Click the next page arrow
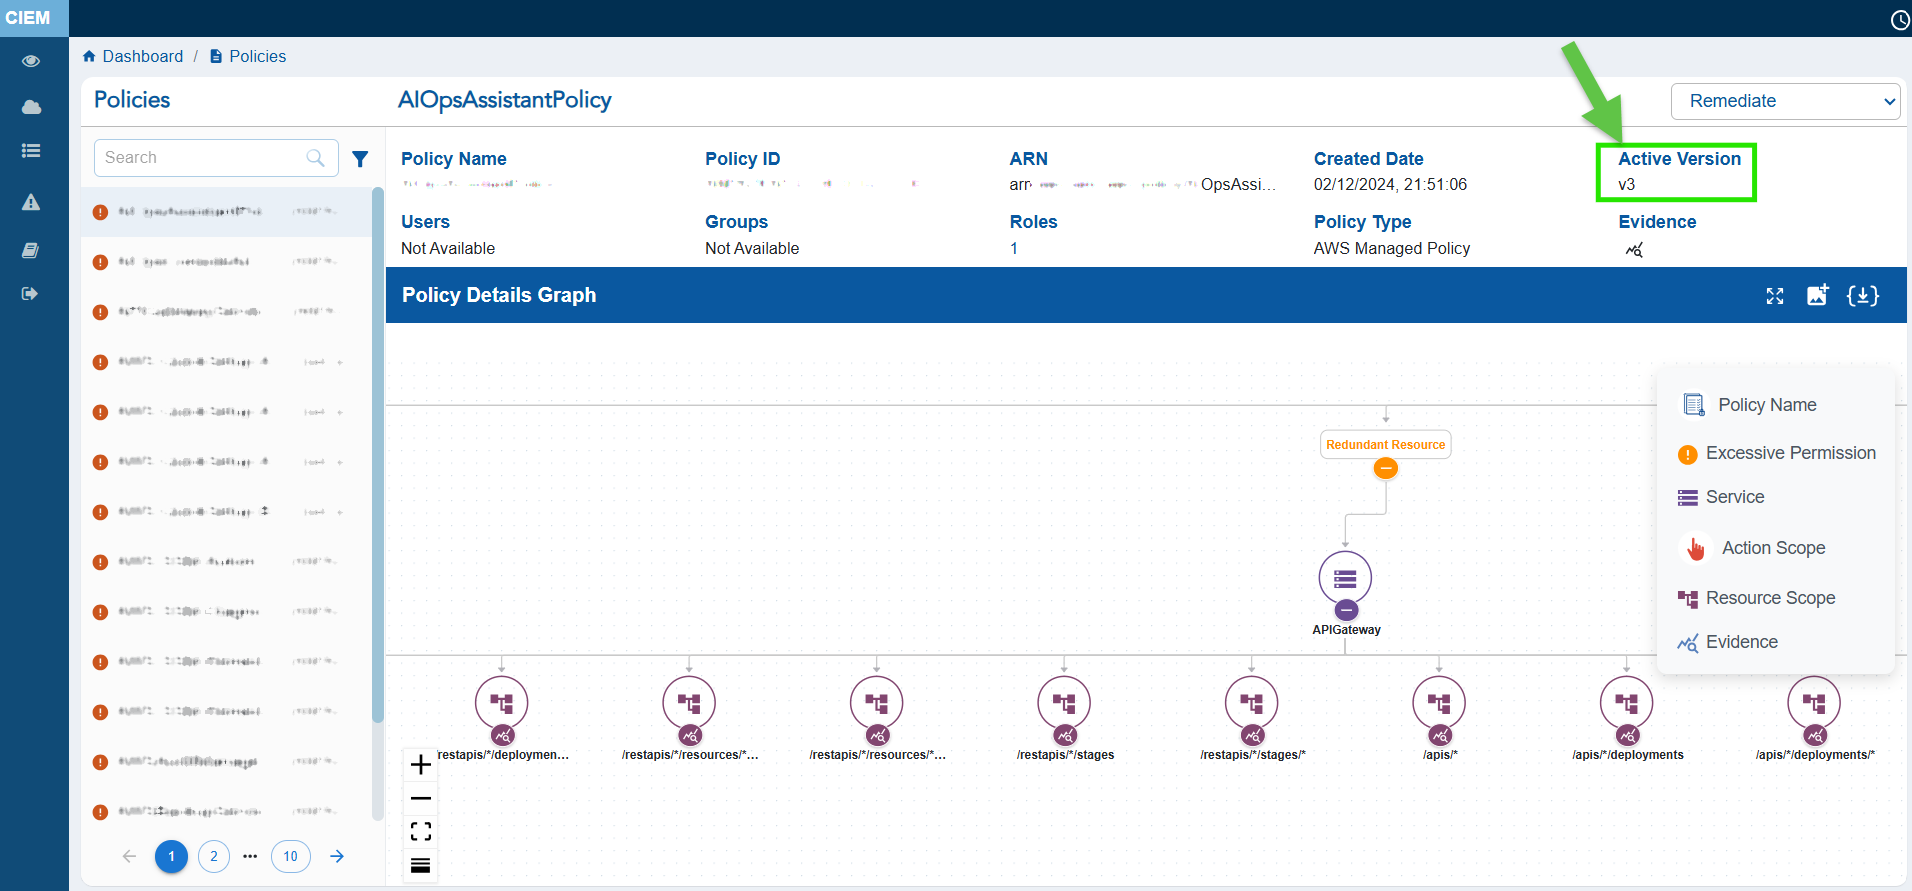1912x891 pixels. click(x=337, y=856)
